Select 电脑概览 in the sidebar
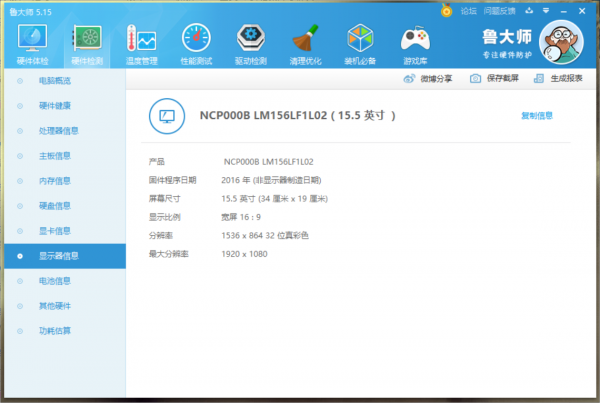The width and height of the screenshot is (600, 403). (65, 81)
